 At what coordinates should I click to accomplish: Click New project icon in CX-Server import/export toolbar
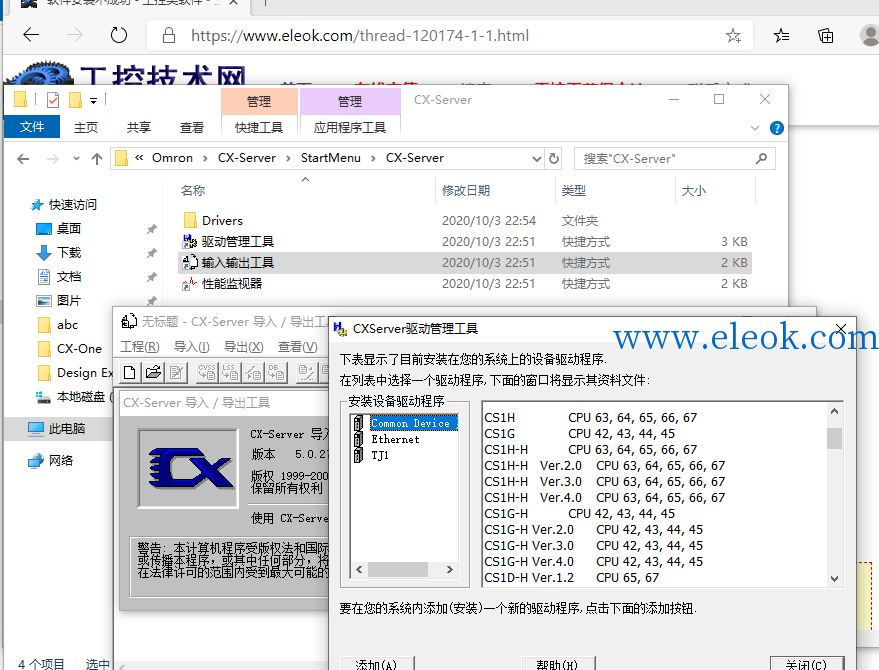tap(129, 372)
